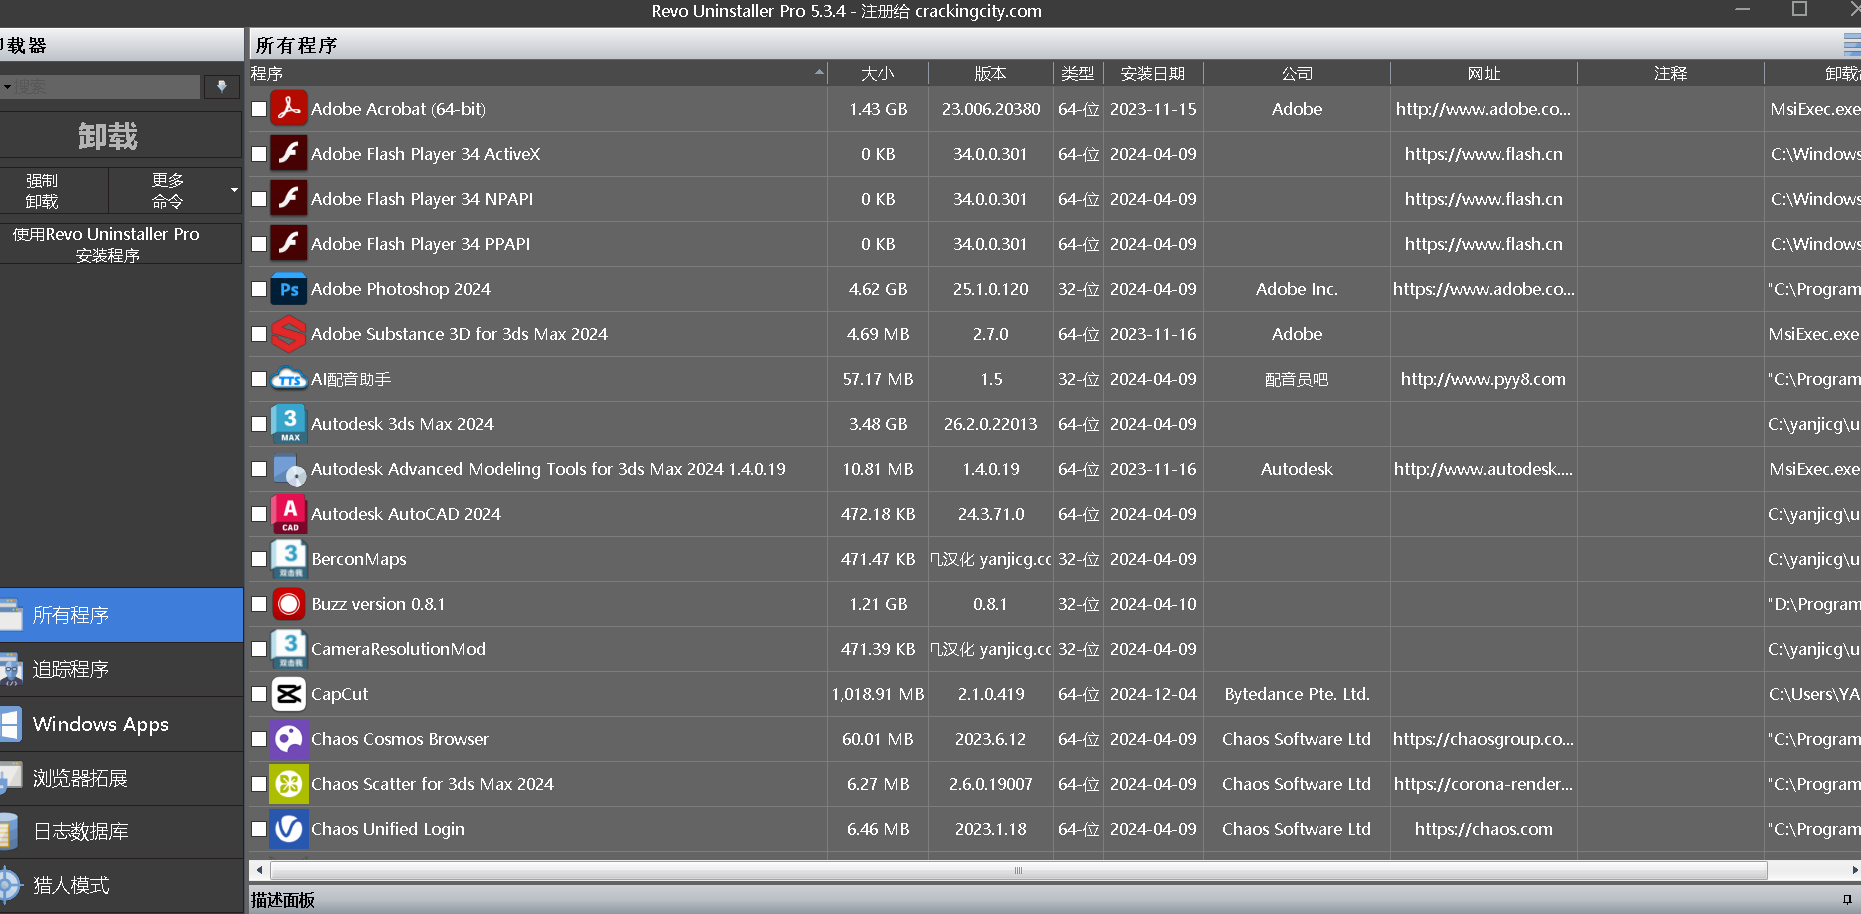The image size is (1861, 914).
Task: Click the BerconMaps icon
Action: click(289, 558)
